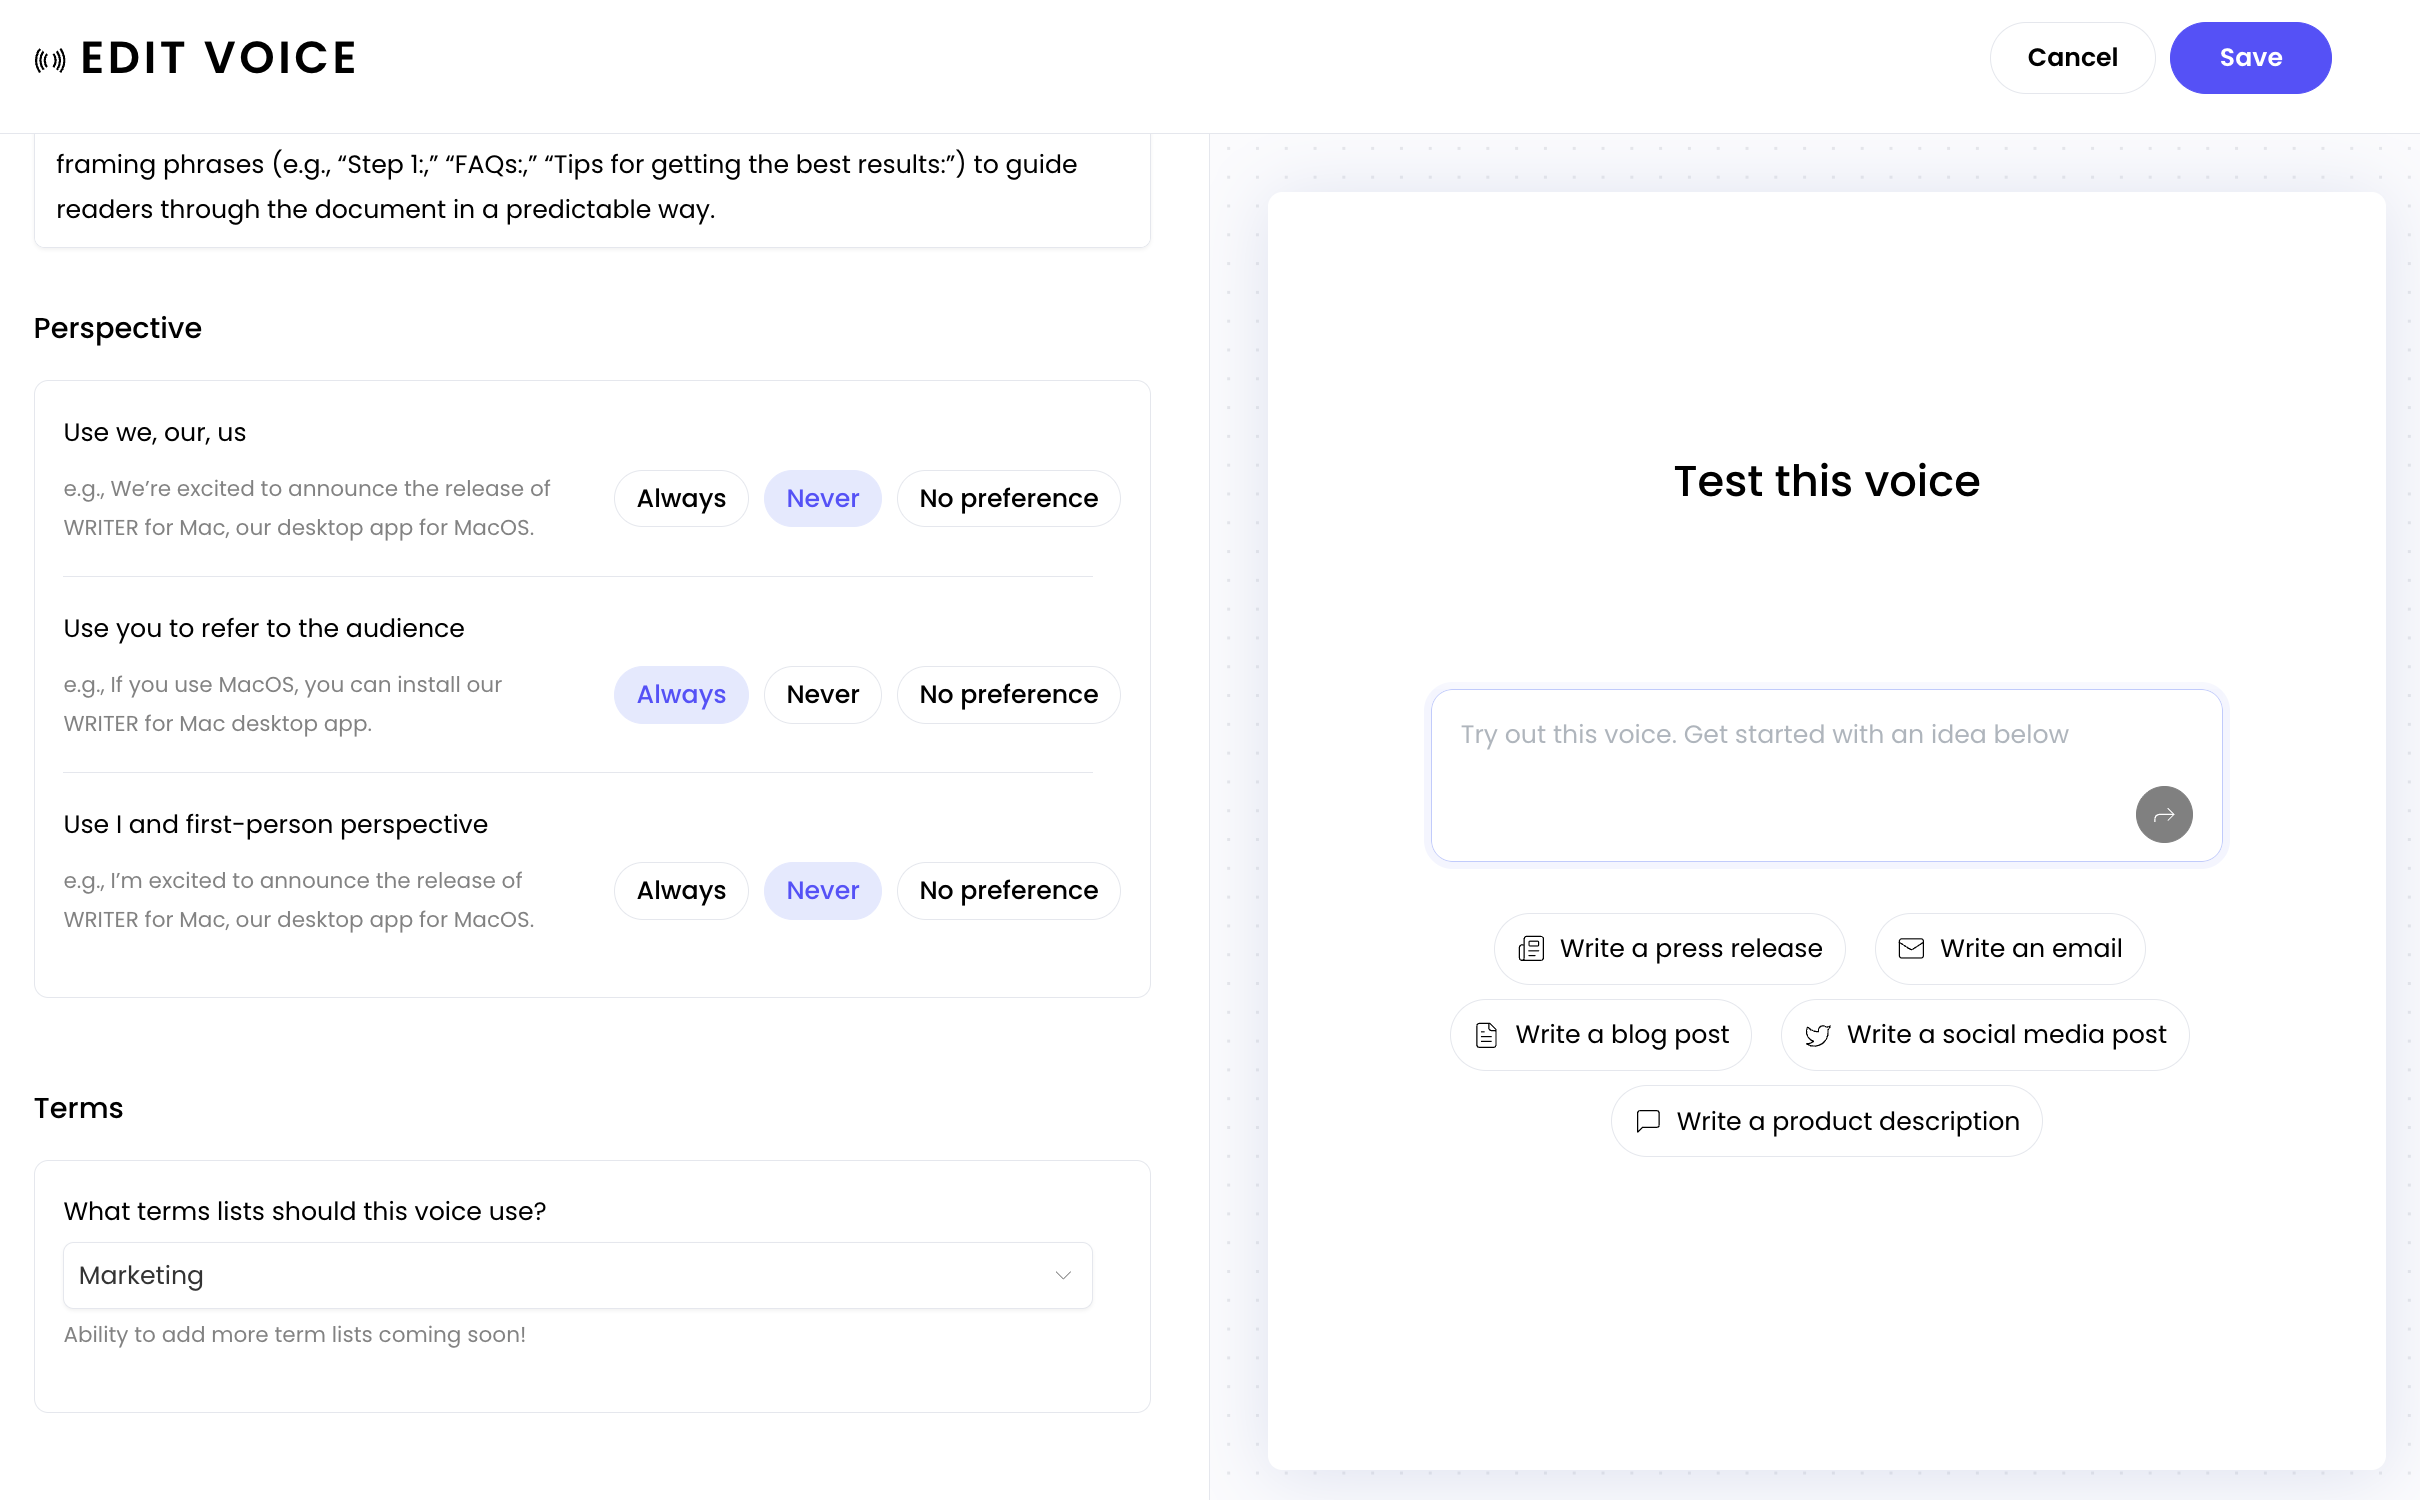
Task: Select No preference for 'Use we, our, us'
Action: click(1008, 498)
